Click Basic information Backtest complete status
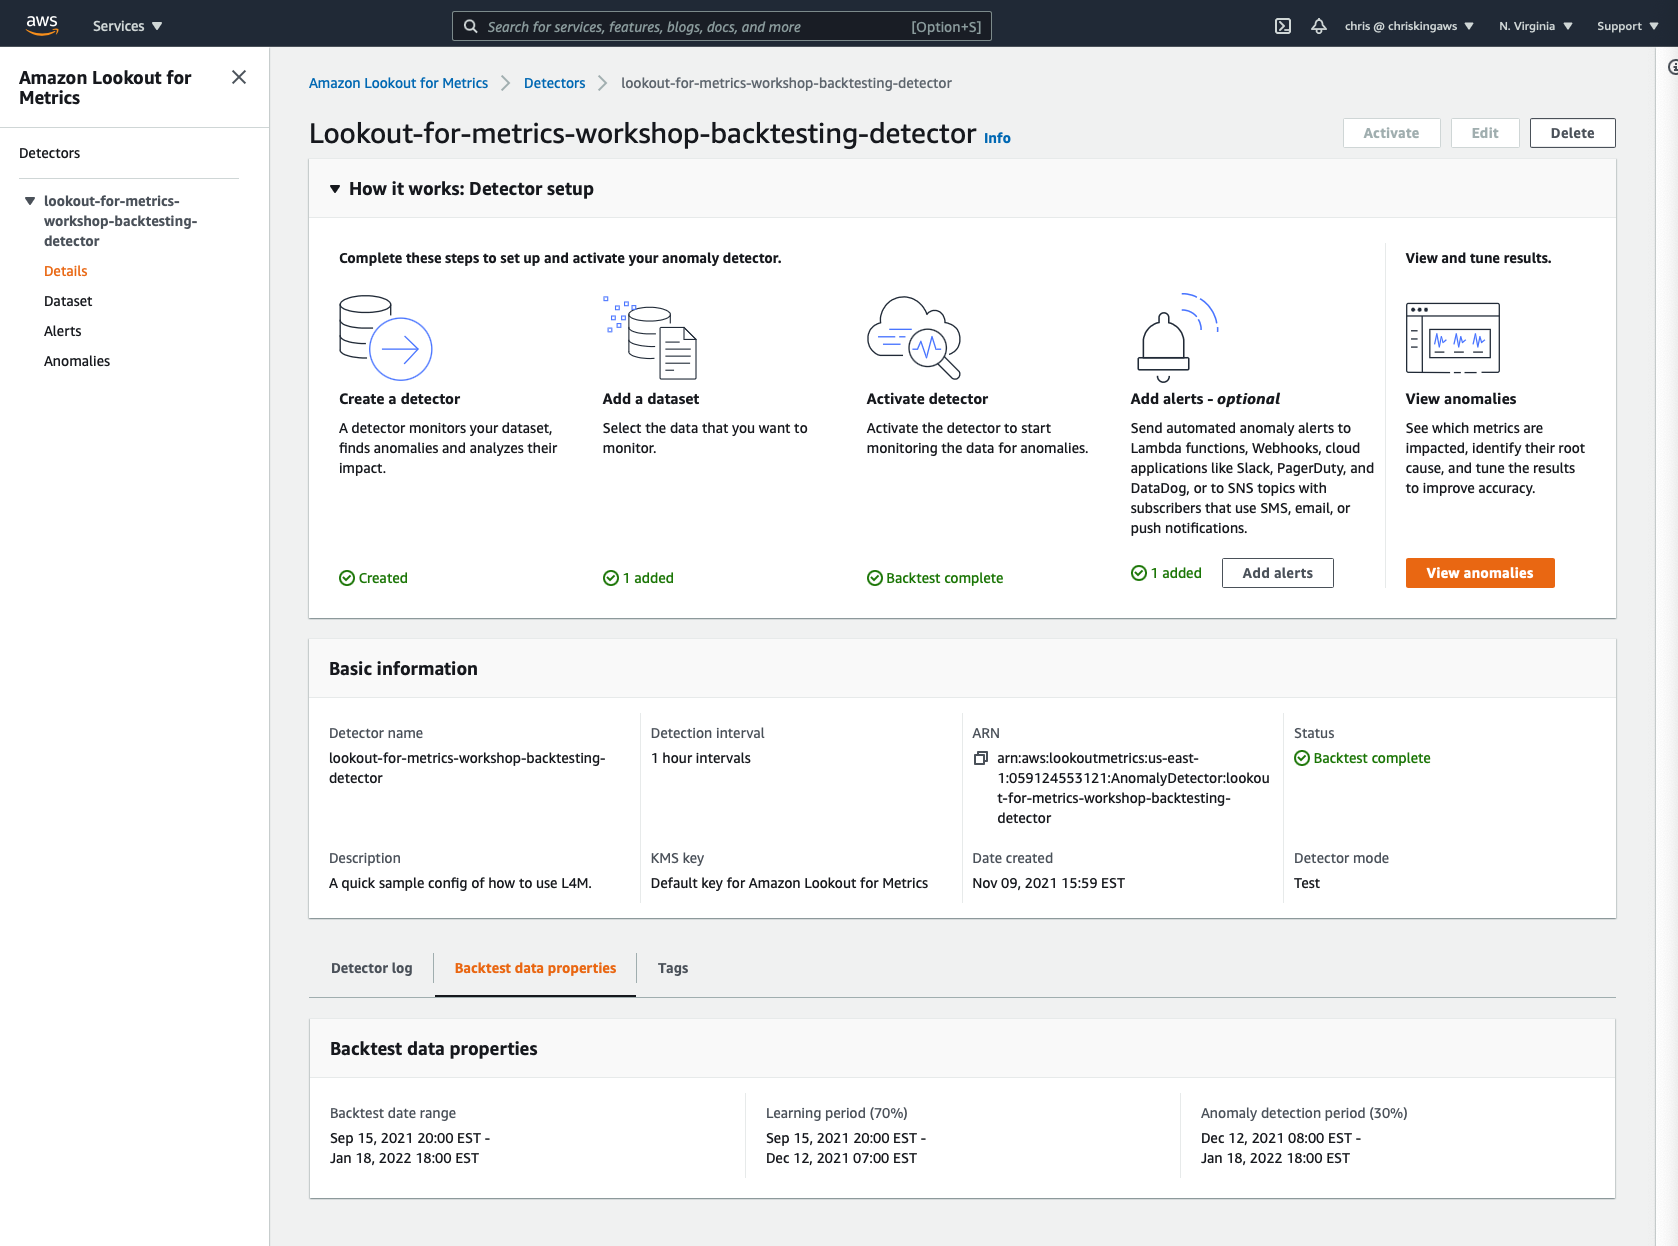Screen dimensions: 1678x1246 1362,758
